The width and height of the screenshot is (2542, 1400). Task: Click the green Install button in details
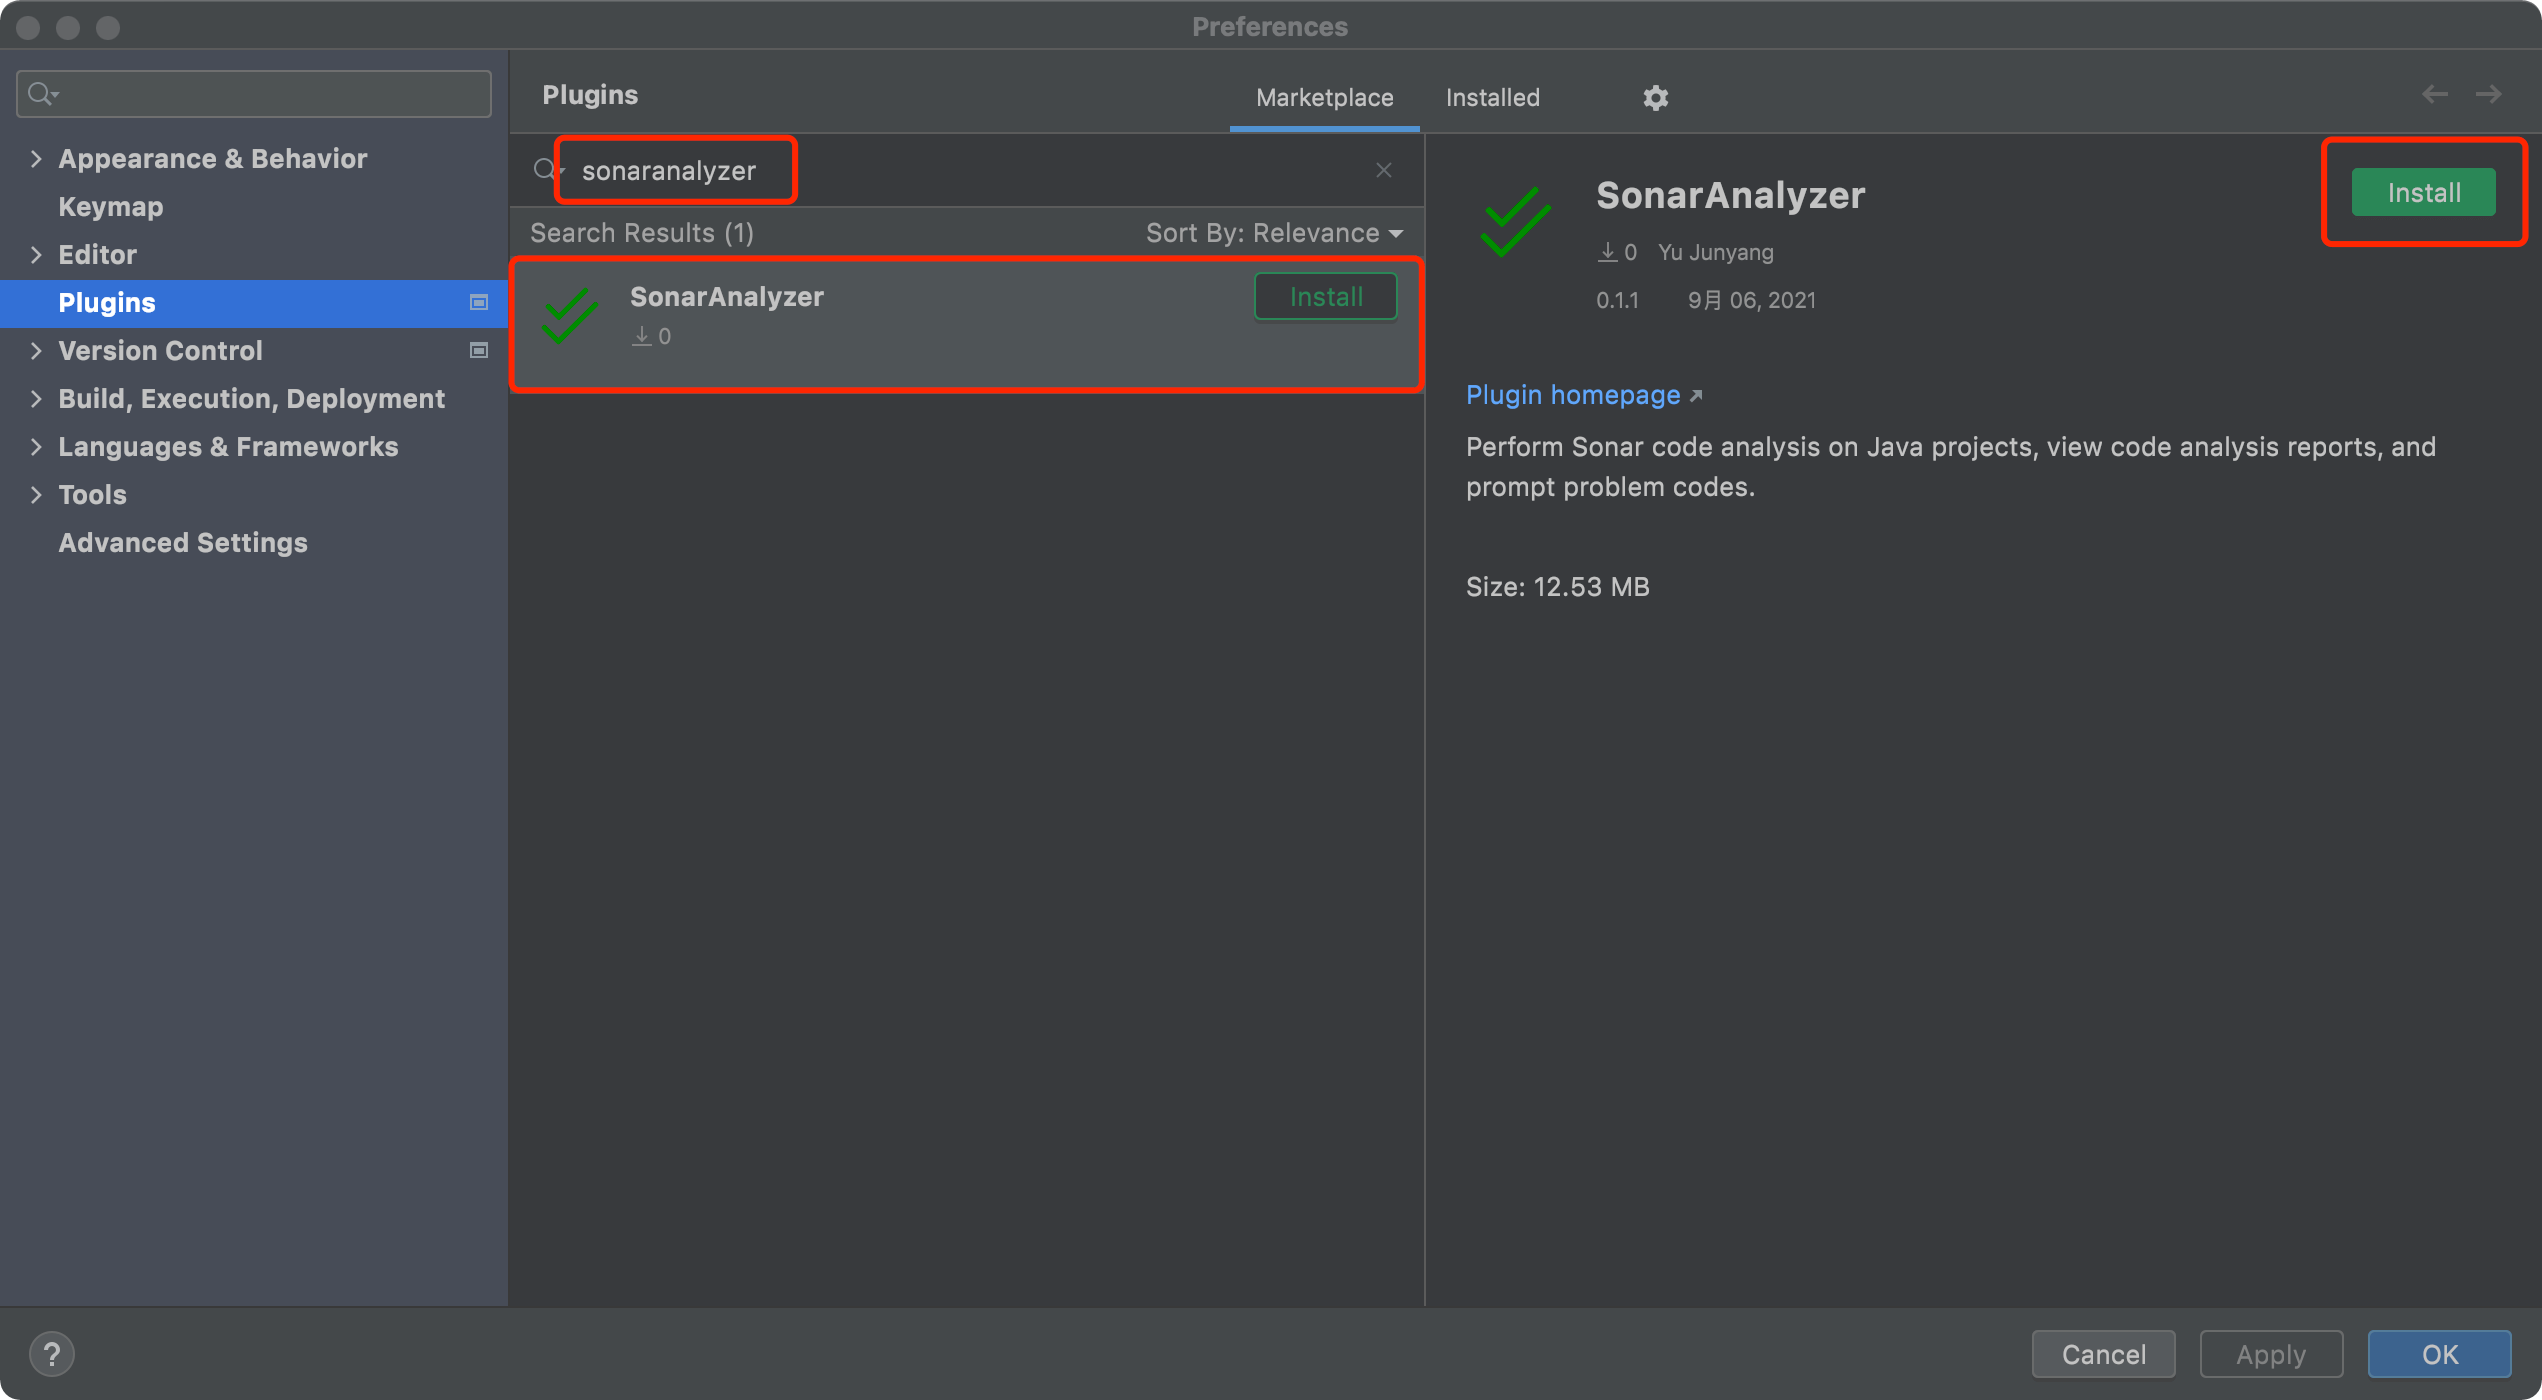click(x=2423, y=193)
